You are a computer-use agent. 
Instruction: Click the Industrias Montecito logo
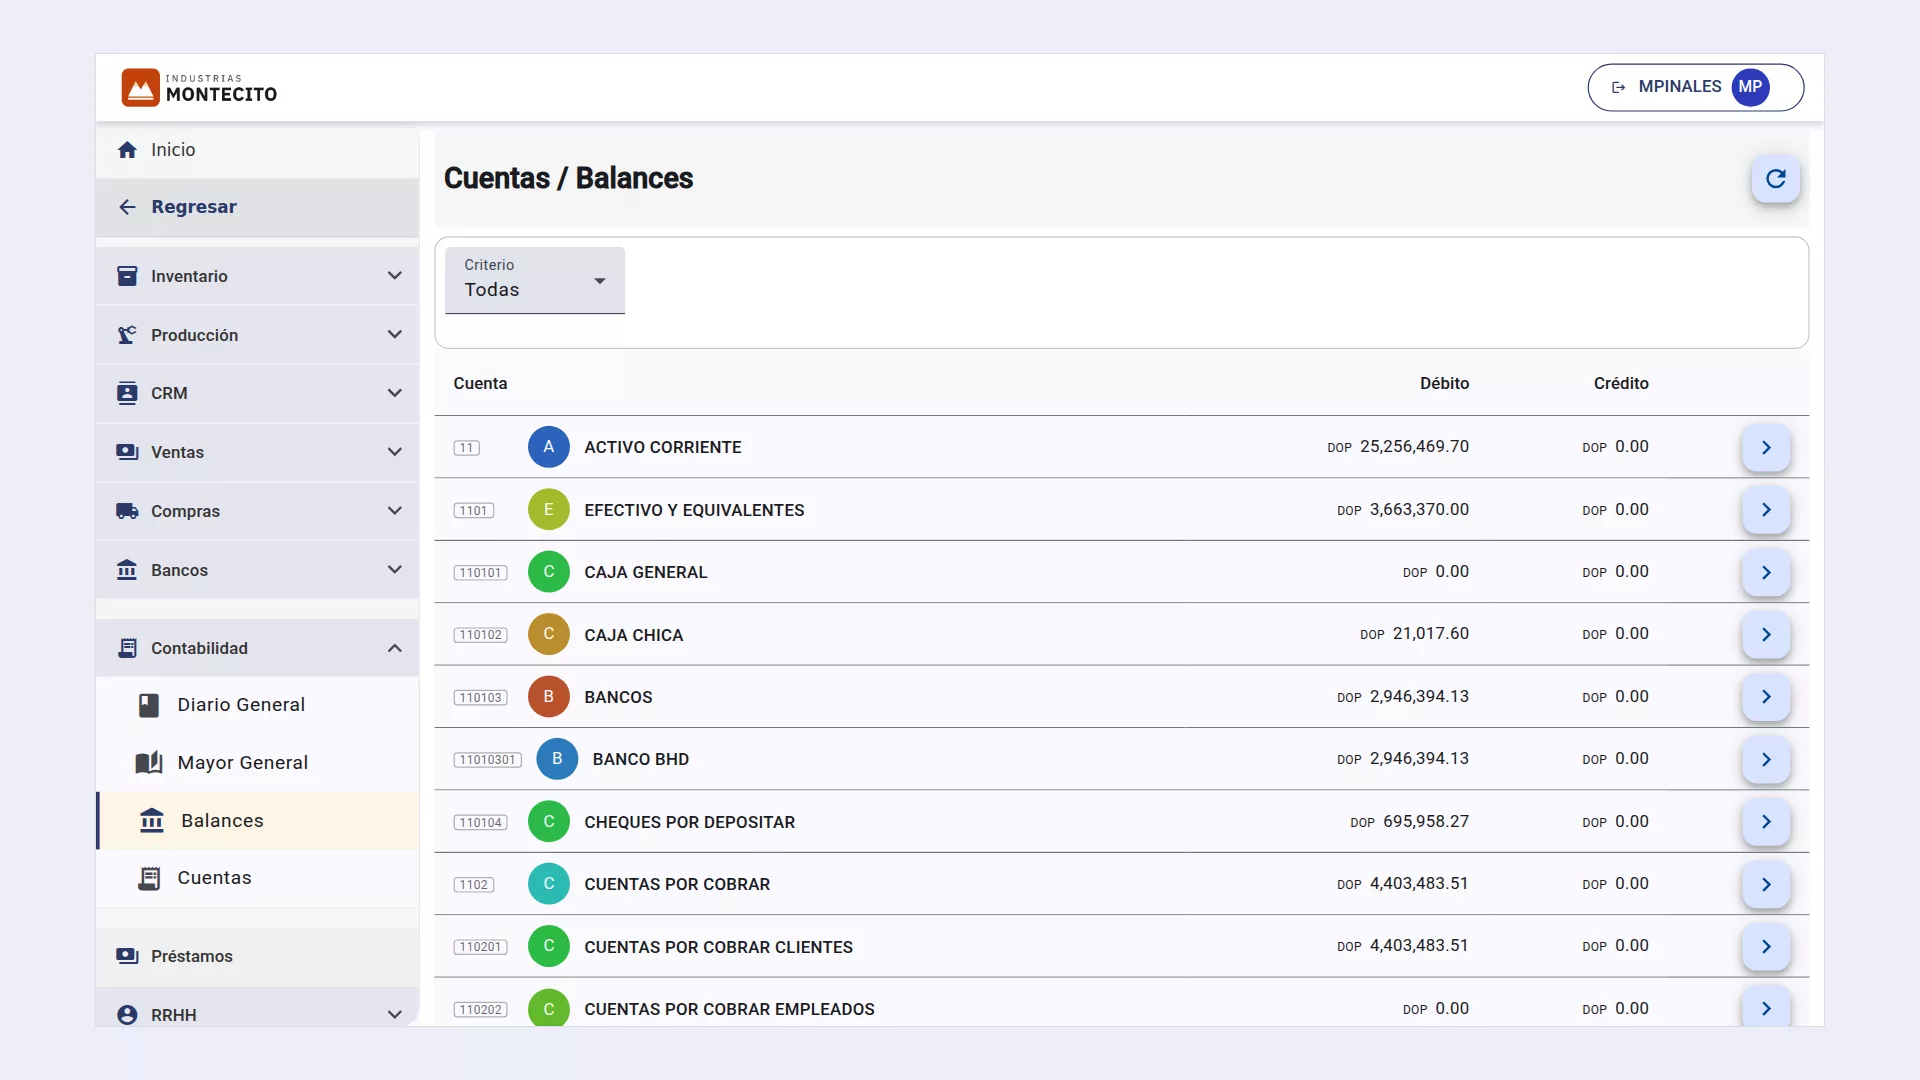[199, 88]
